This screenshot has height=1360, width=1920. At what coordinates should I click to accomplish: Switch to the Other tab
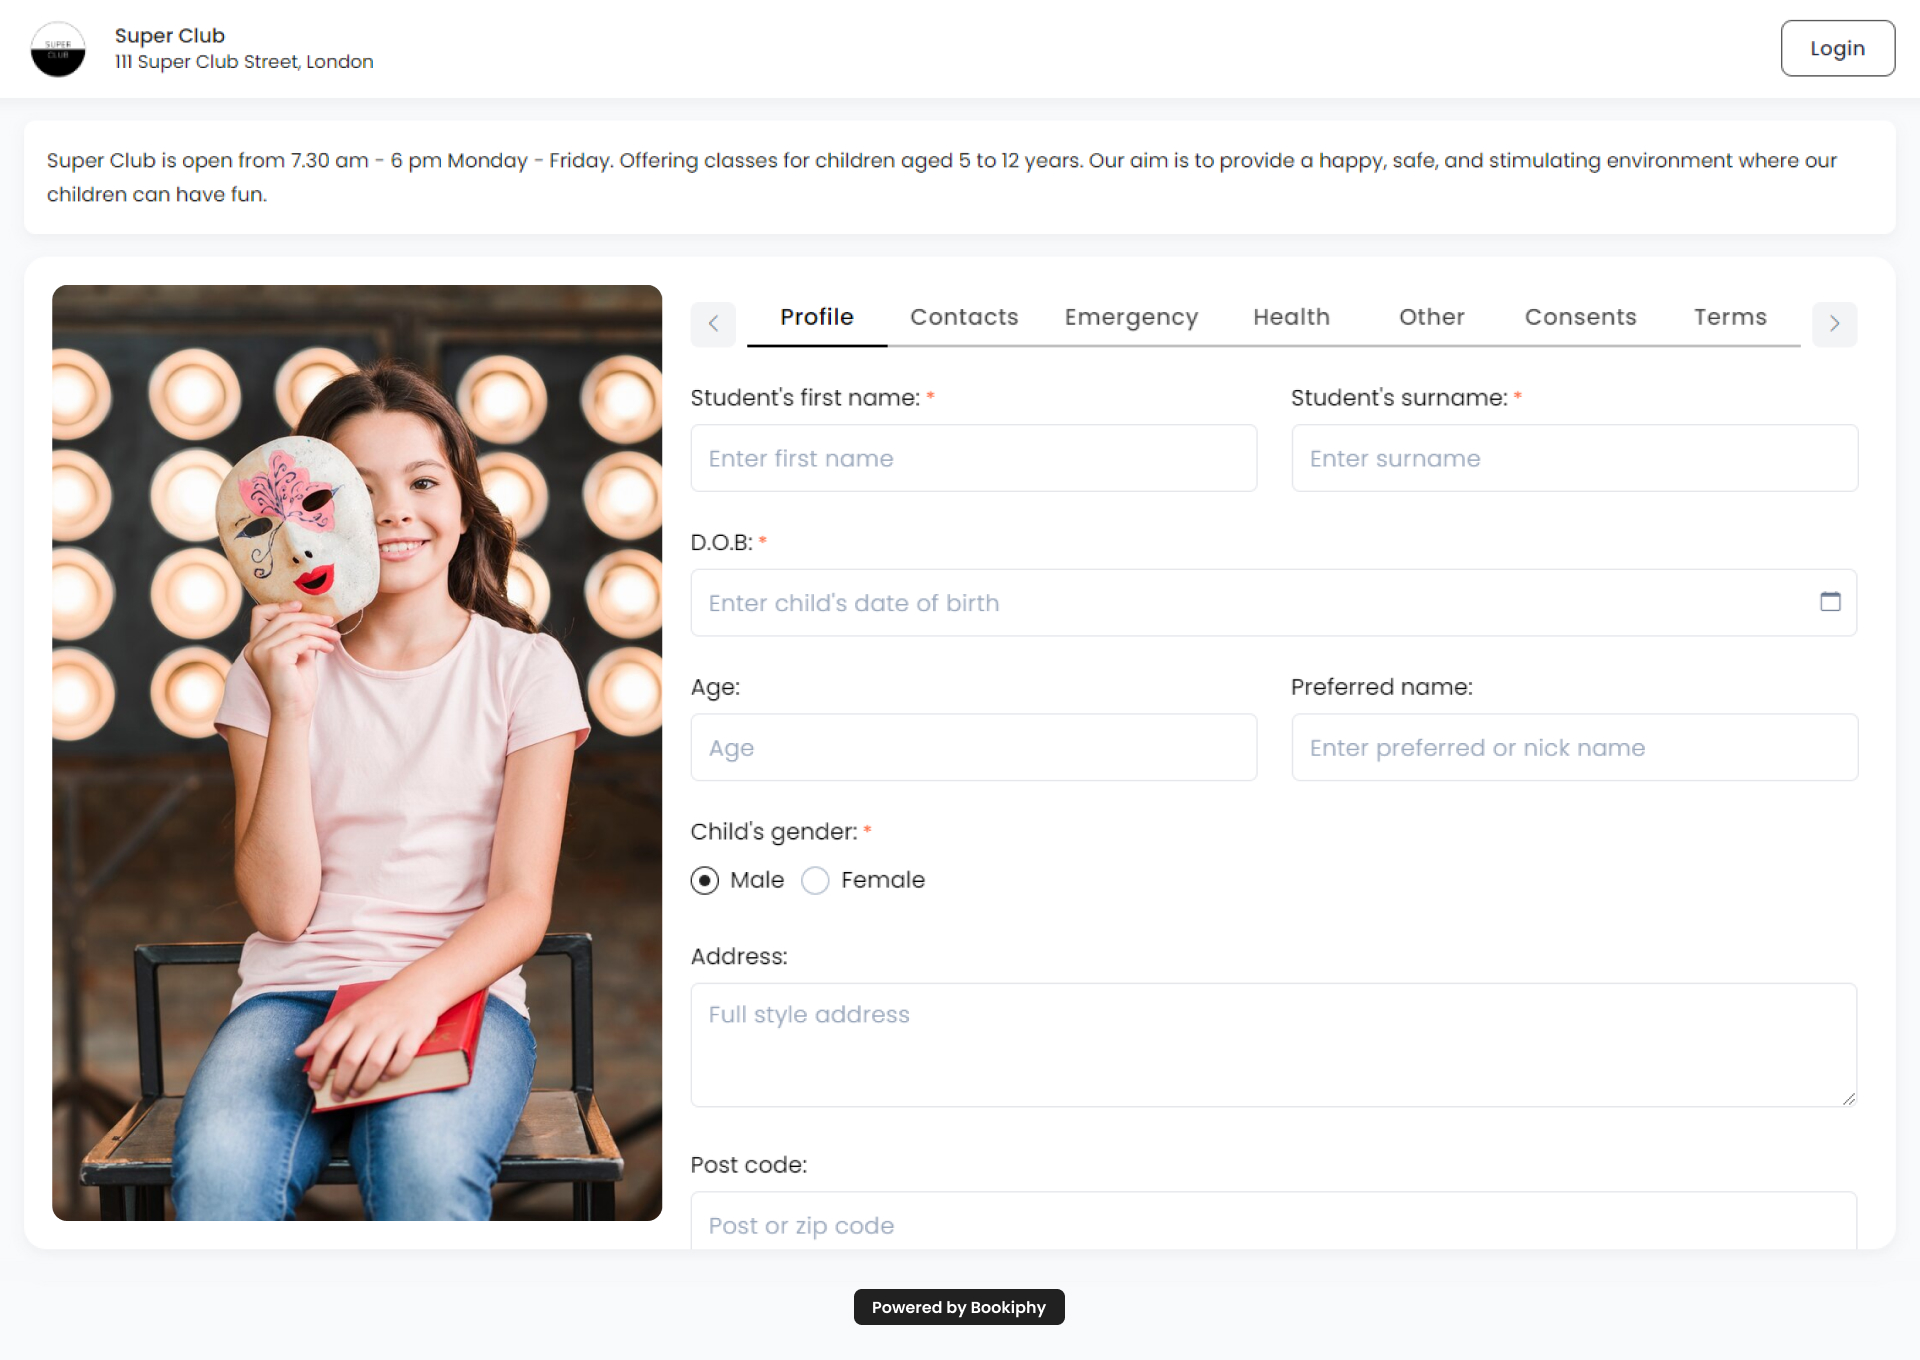pos(1430,317)
